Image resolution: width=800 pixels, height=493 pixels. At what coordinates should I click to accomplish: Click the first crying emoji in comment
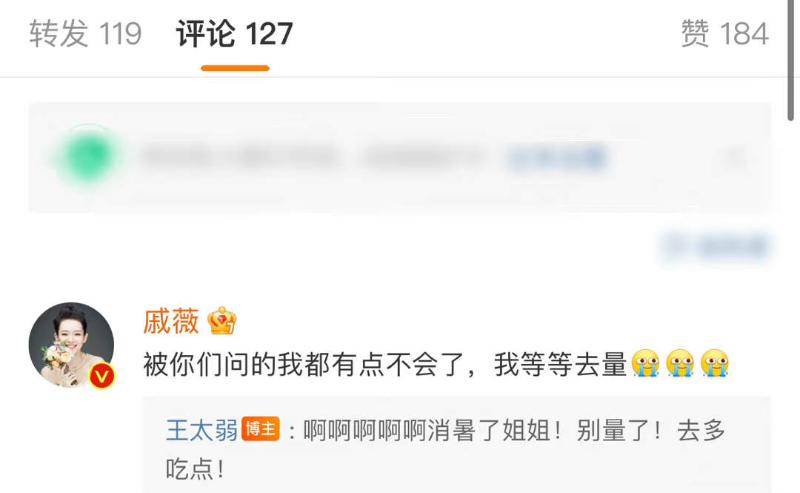click(645, 363)
